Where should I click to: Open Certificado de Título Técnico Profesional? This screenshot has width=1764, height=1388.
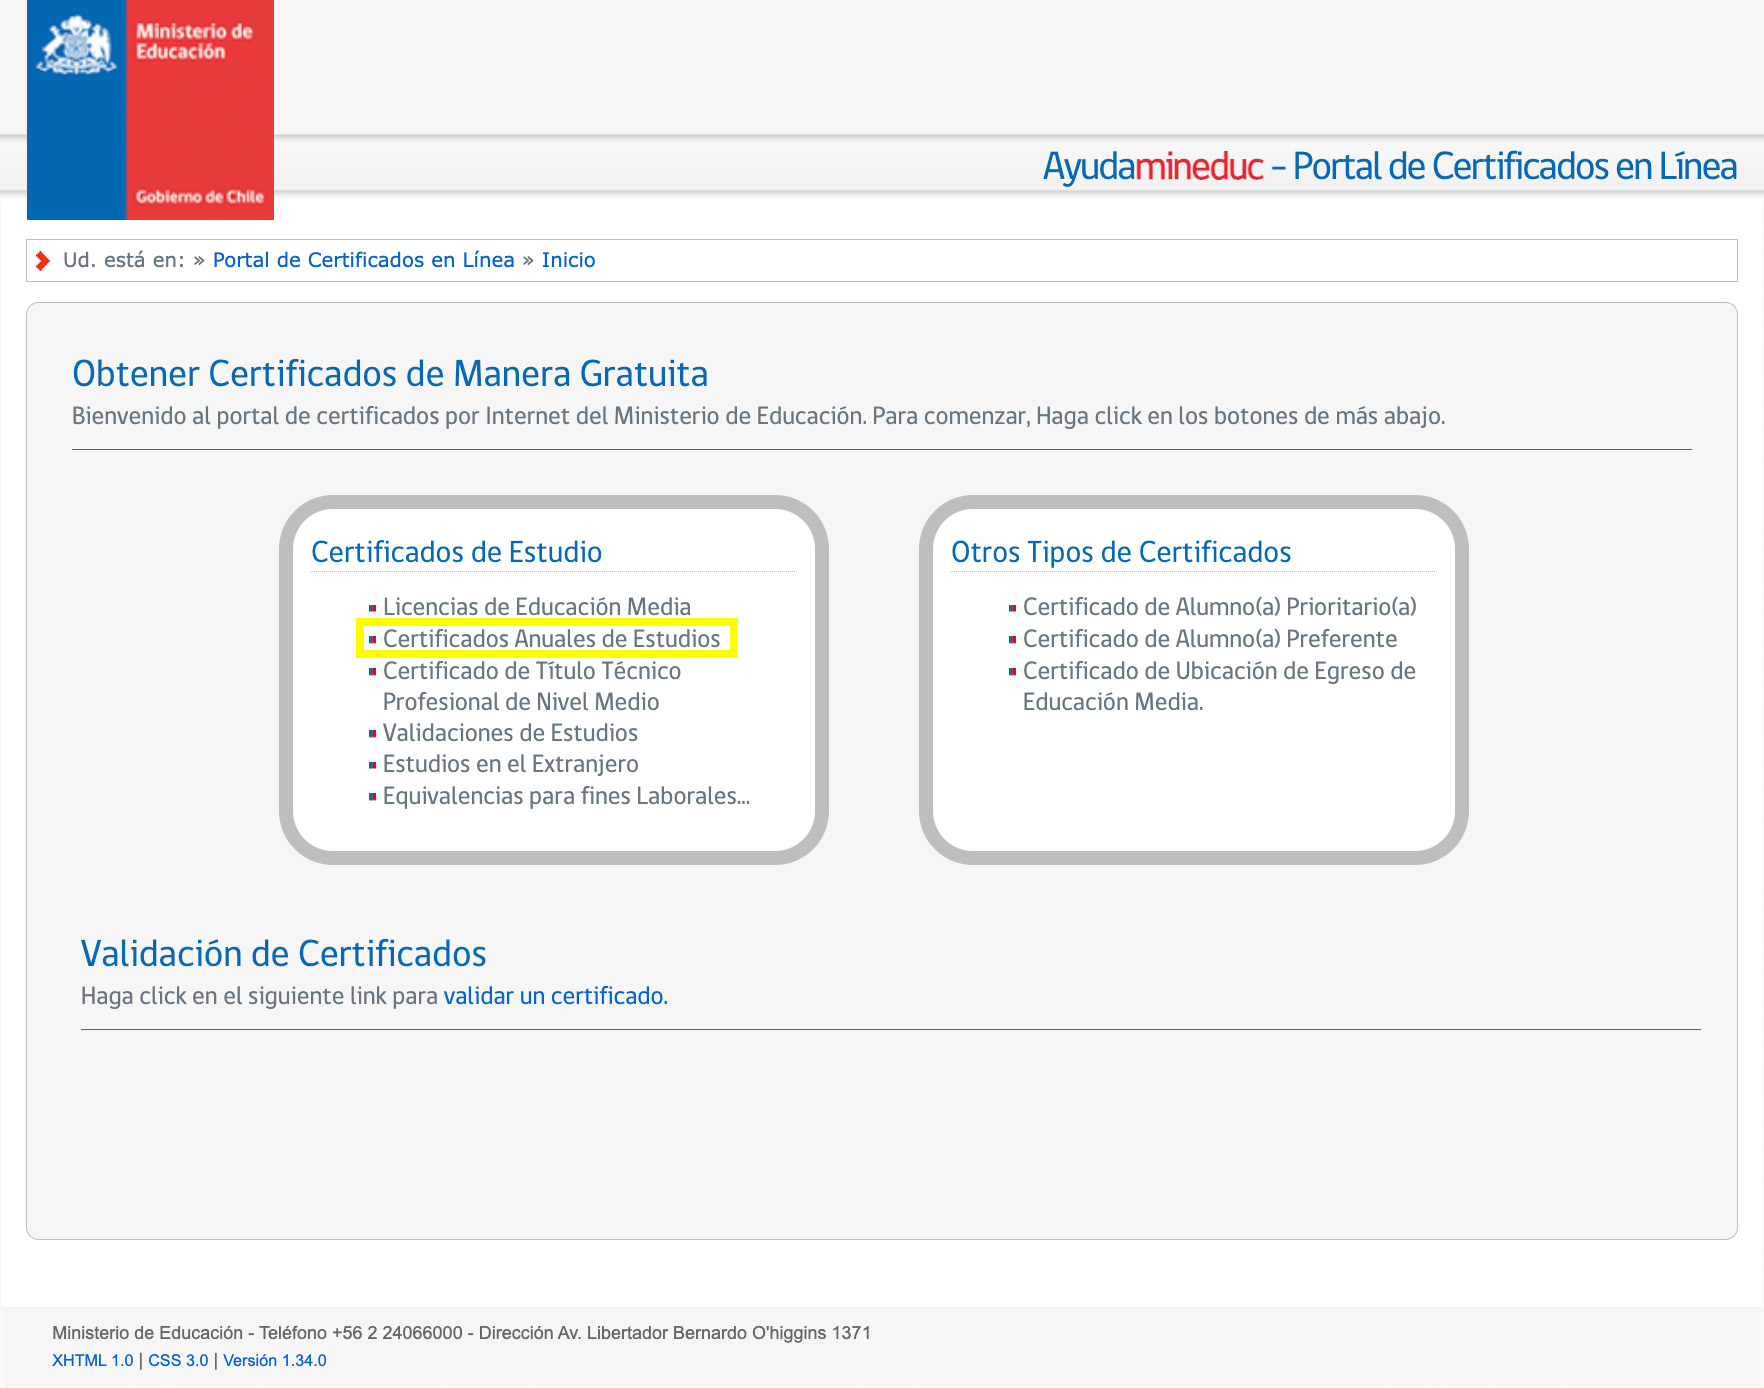(x=531, y=686)
